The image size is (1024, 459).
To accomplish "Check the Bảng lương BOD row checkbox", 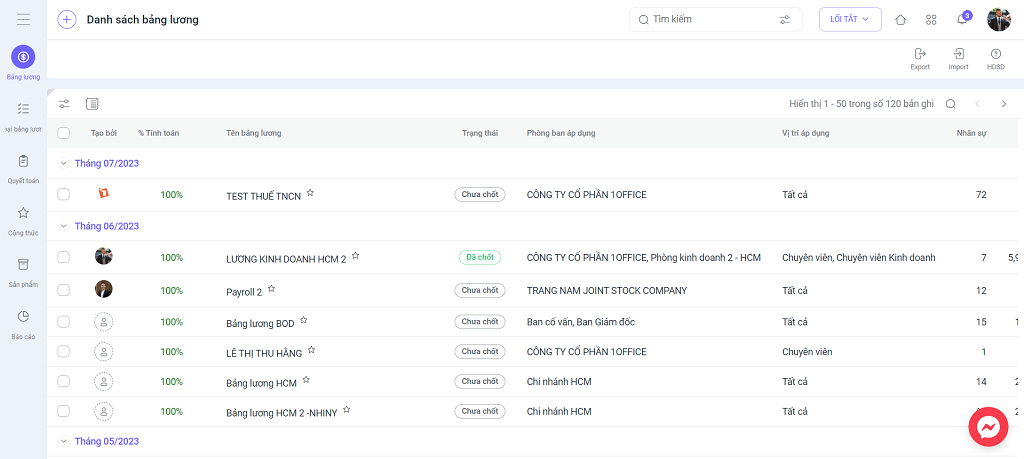I will coord(63,322).
